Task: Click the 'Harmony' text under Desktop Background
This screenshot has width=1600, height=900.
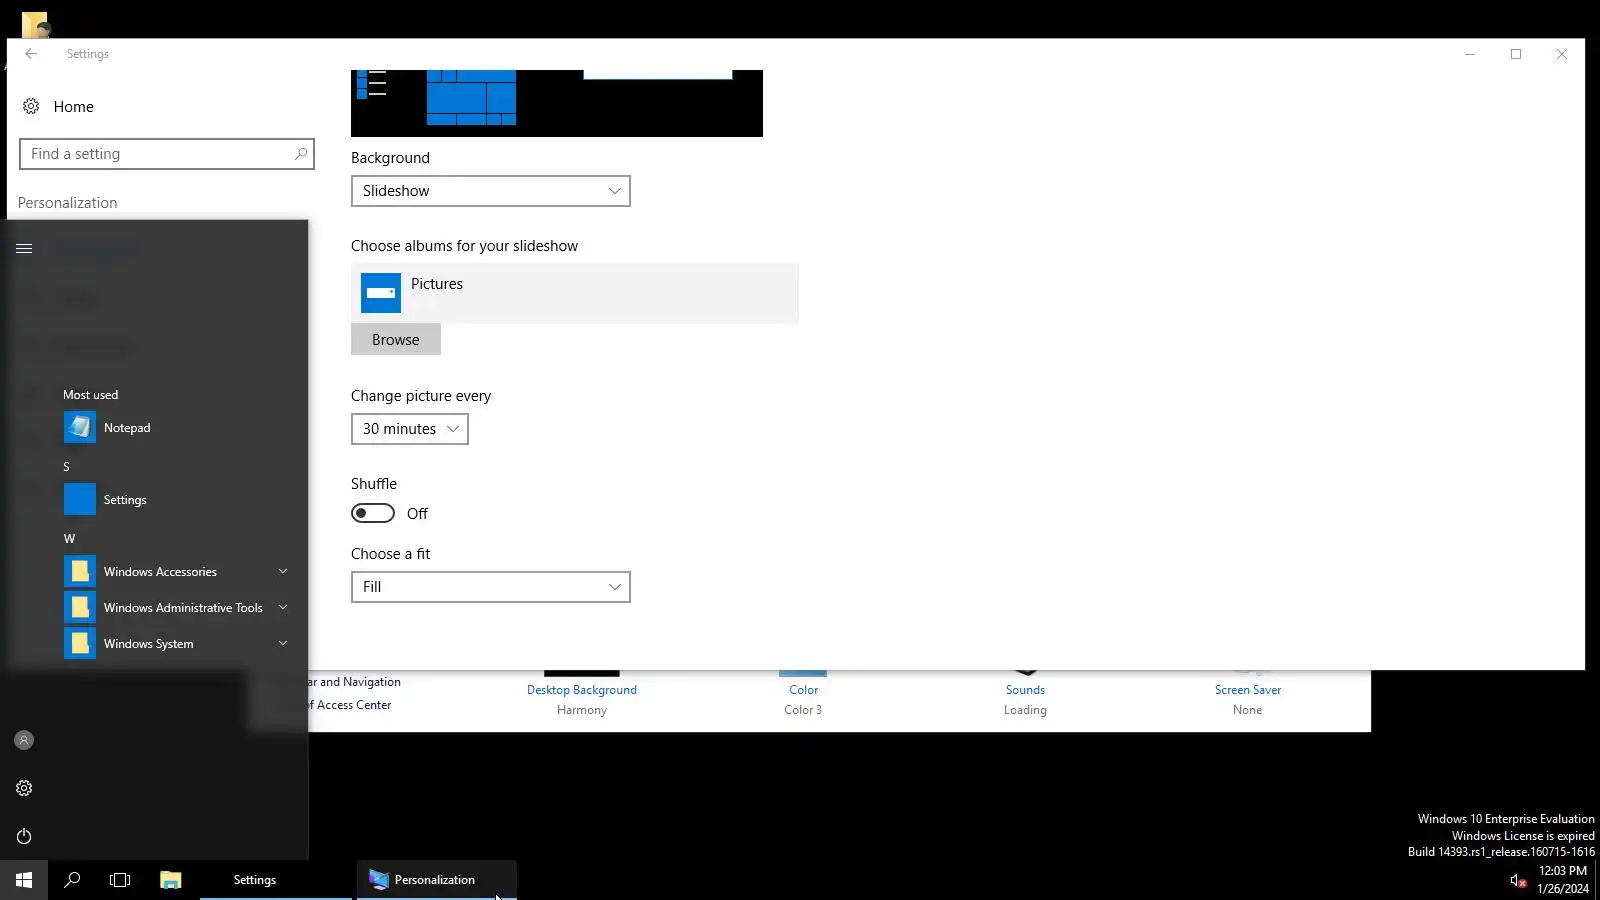Action: [x=582, y=710]
